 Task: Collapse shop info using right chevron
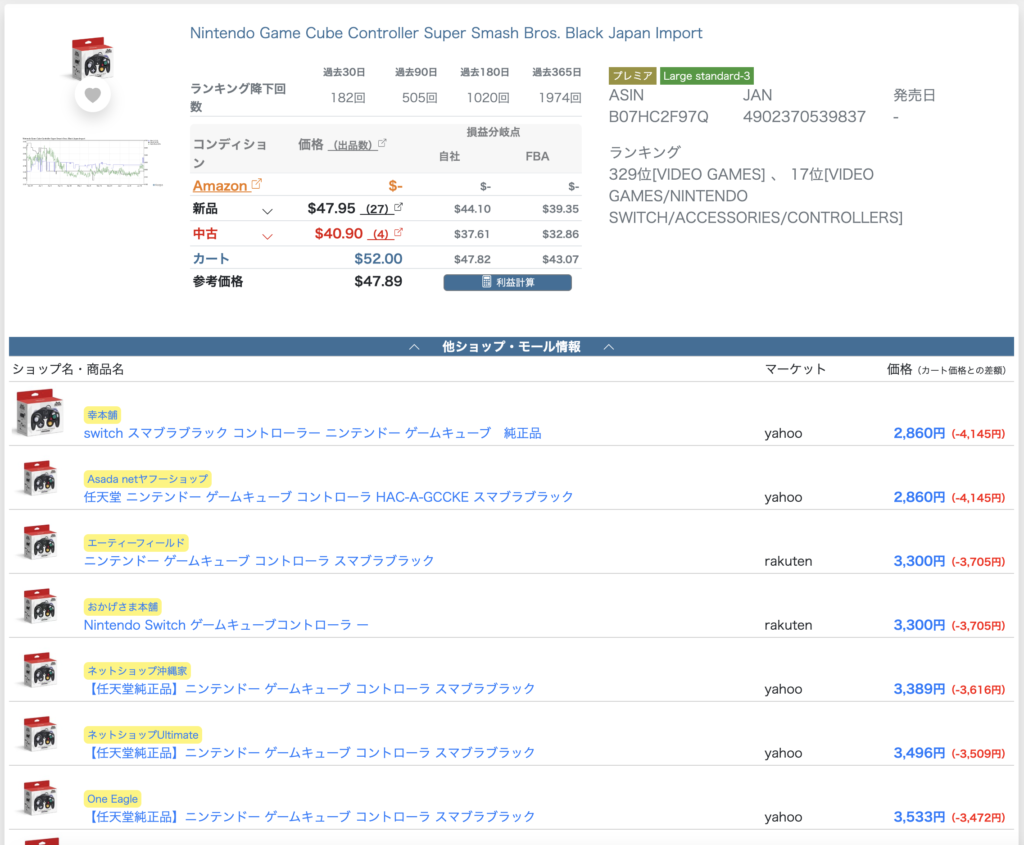tap(609, 347)
